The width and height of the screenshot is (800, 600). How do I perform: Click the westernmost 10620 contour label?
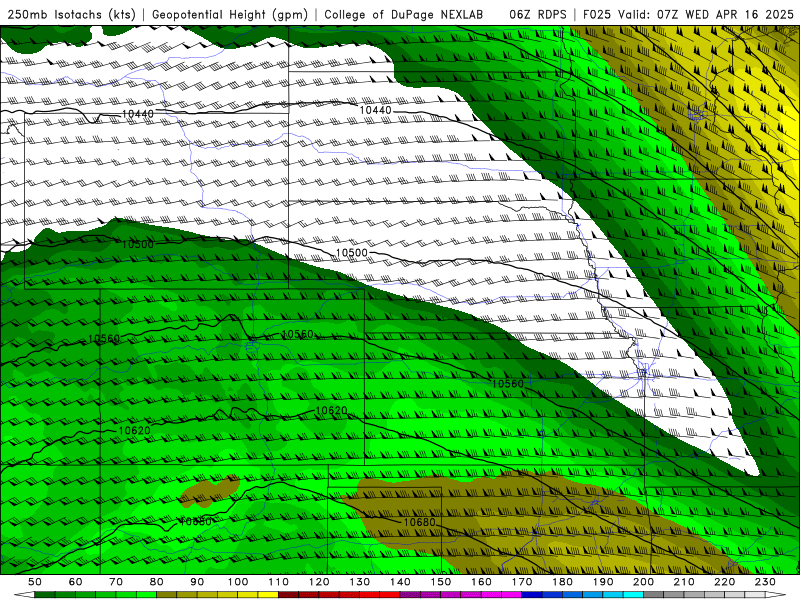point(135,430)
